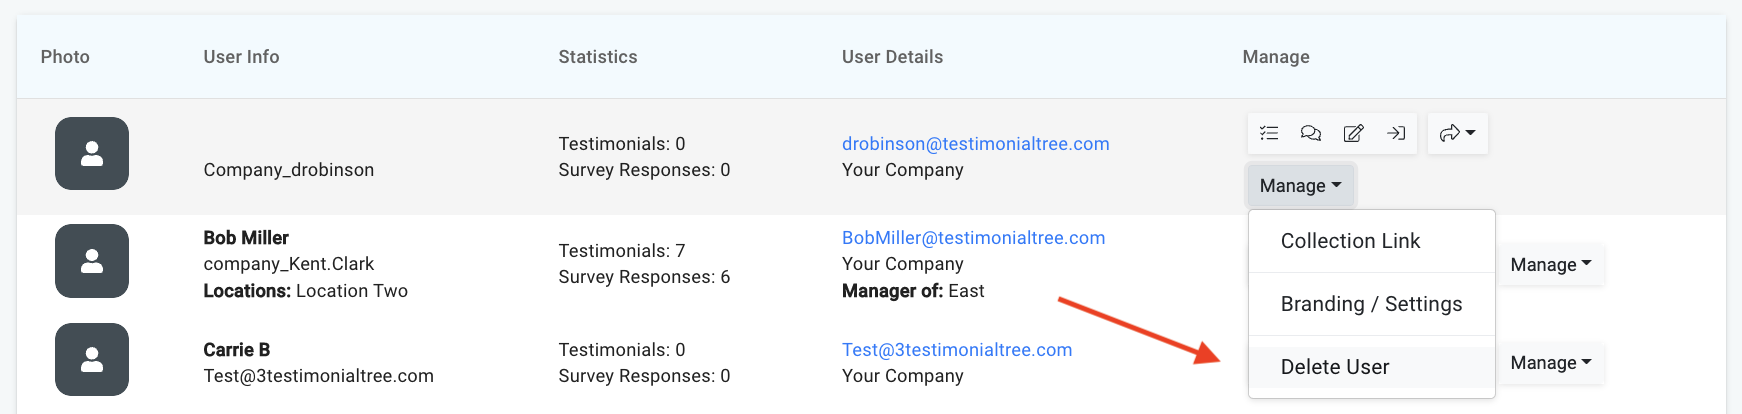Screen dimensions: 1742x414
Task: Click Carrie B's user photo avatar
Action: pos(92,360)
